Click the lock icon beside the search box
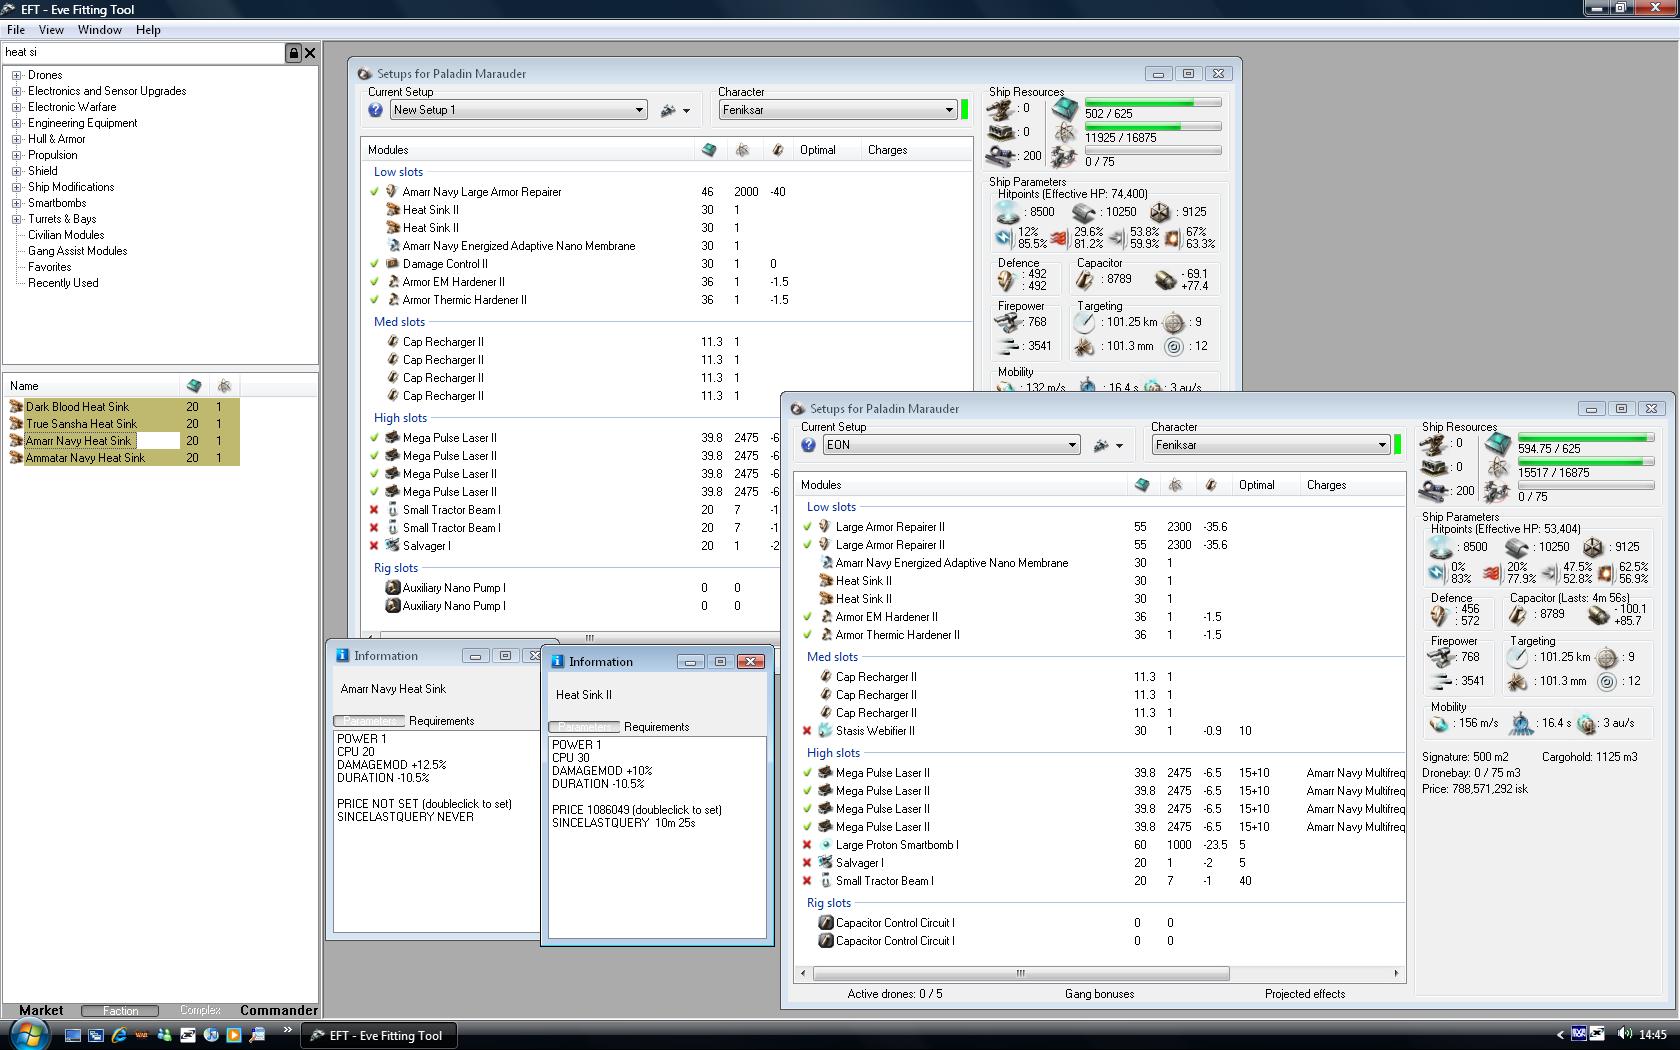The image size is (1680, 1050). coord(293,53)
